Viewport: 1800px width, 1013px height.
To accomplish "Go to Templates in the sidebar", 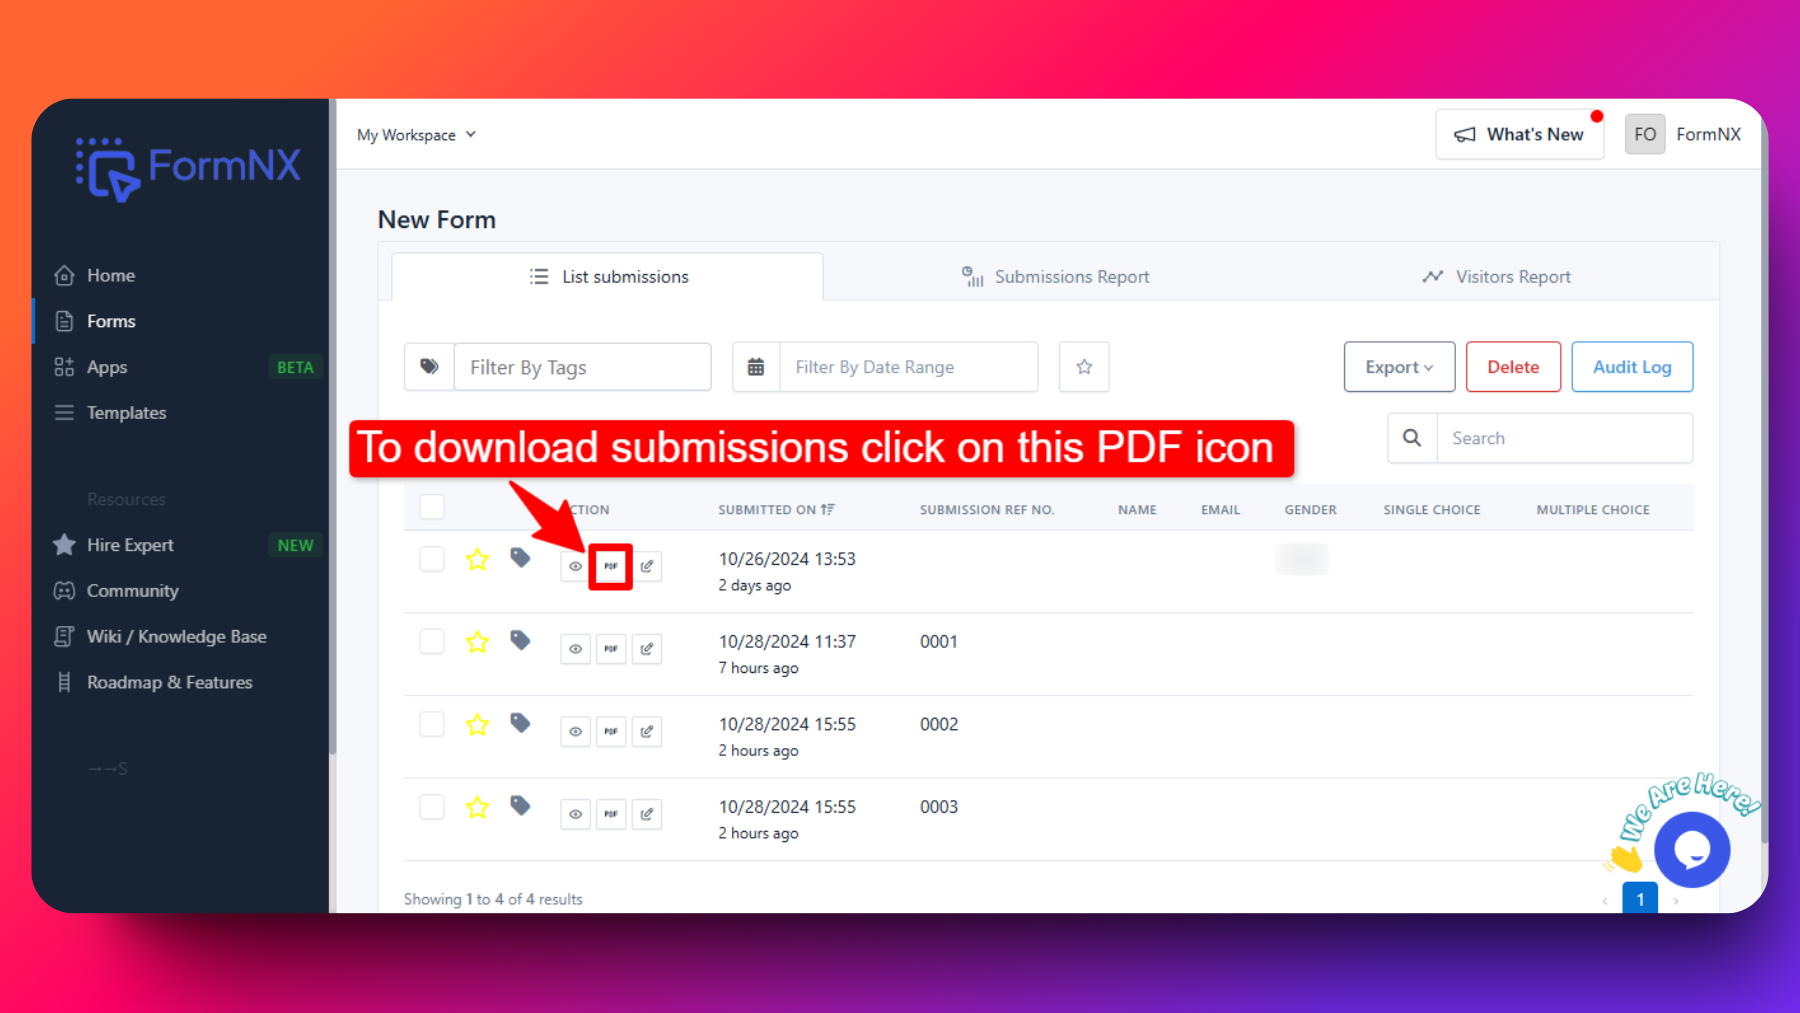I will click(126, 413).
